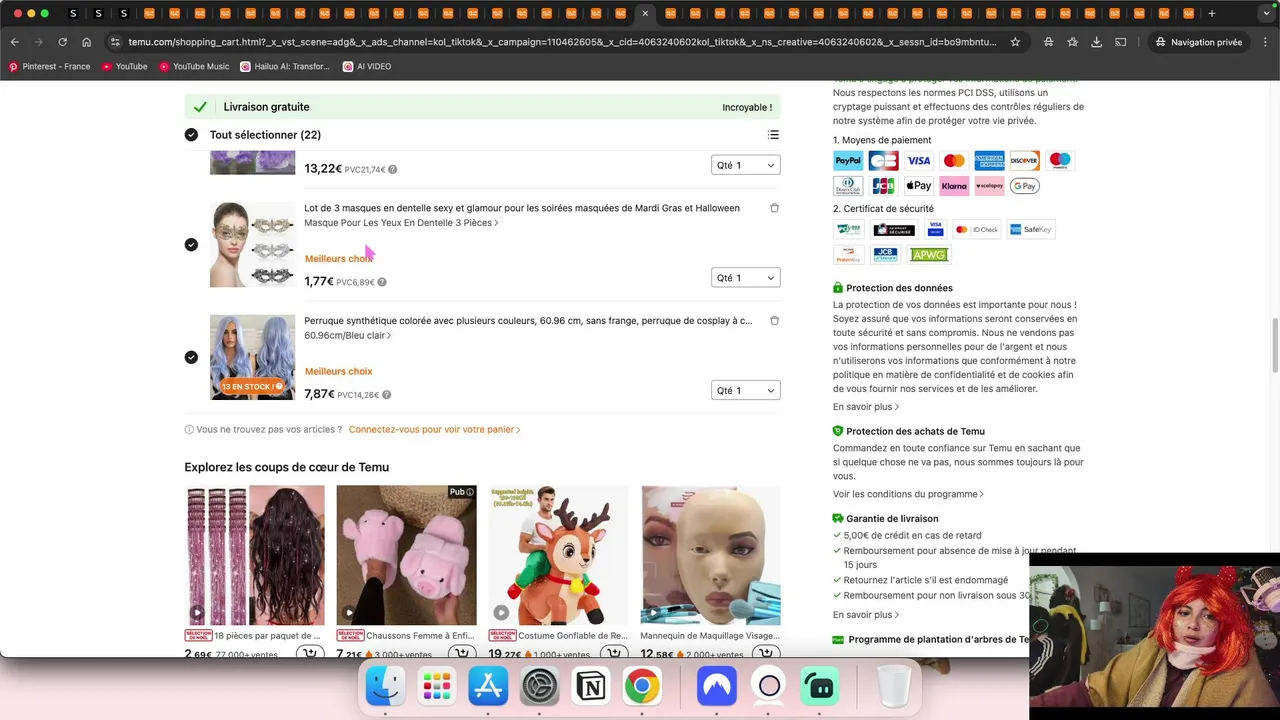
Task: Show price info beside PVC 21,74€
Action: [392, 169]
